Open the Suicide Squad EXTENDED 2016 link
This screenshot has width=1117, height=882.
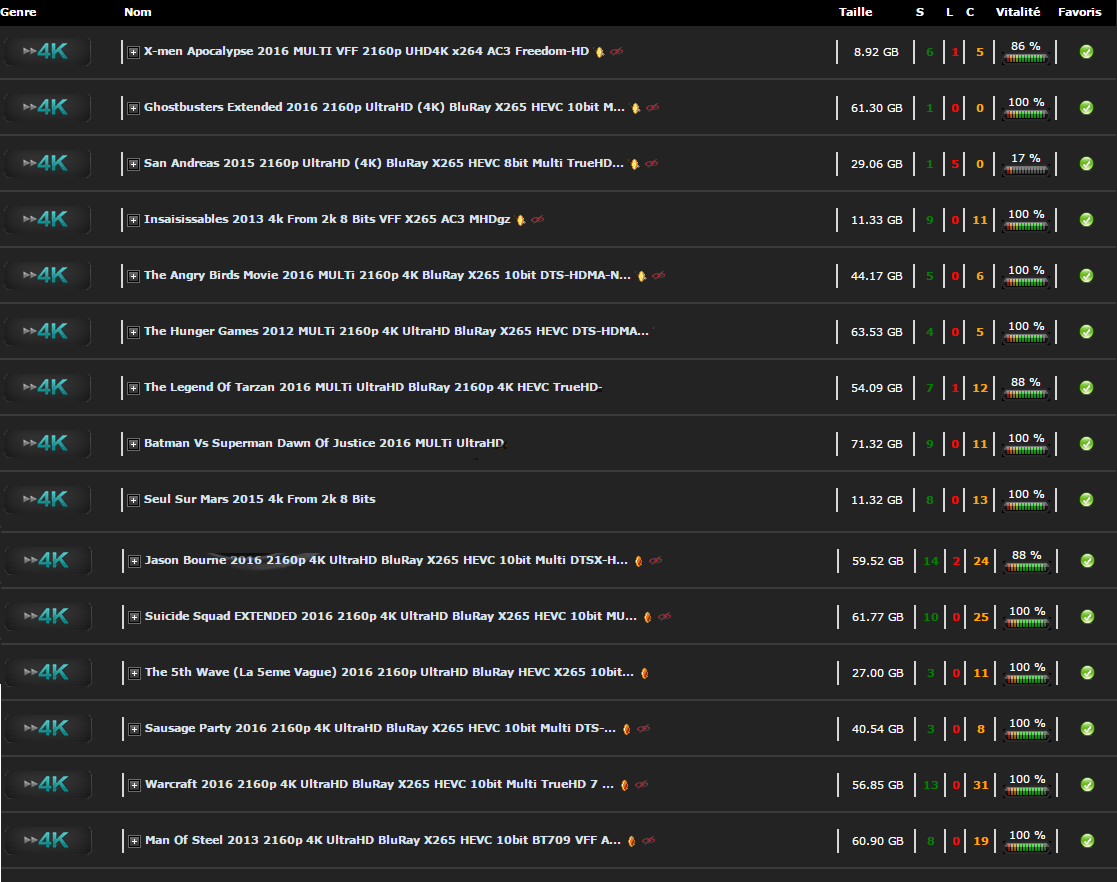(390, 616)
